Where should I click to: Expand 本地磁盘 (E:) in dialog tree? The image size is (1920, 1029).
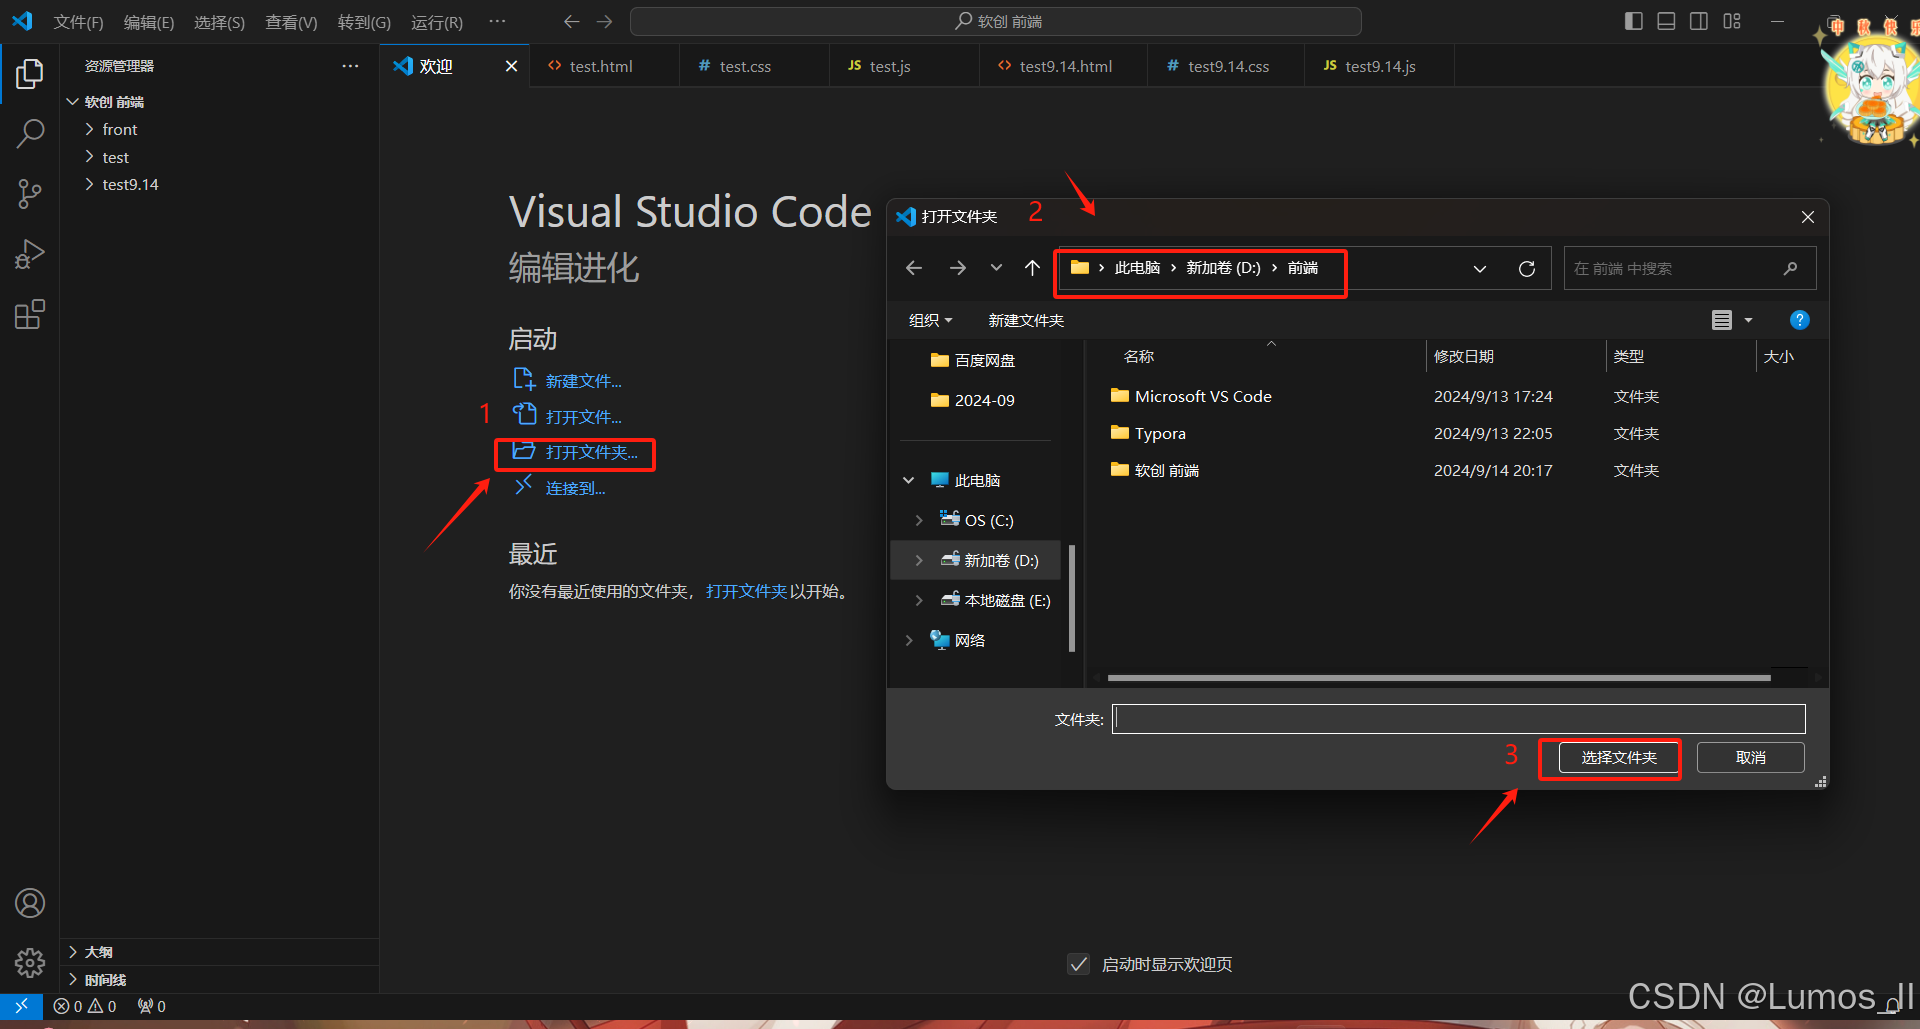point(919,600)
